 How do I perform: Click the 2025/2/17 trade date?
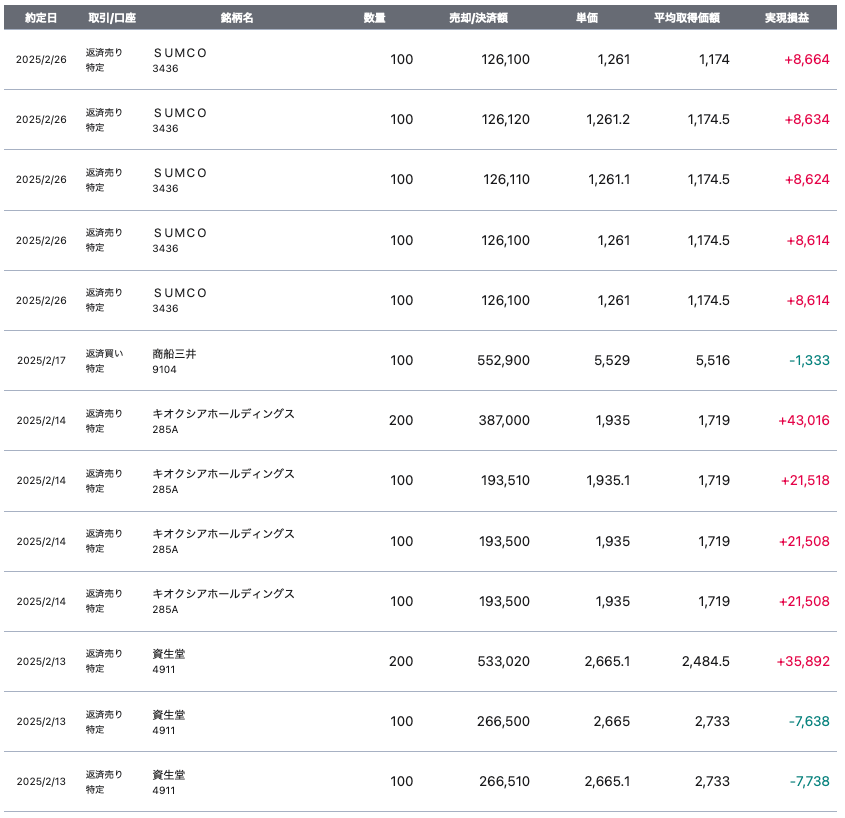point(41,361)
